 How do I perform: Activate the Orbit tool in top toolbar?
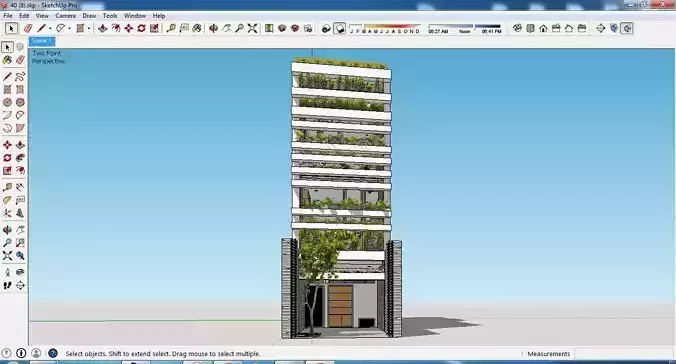213,28
